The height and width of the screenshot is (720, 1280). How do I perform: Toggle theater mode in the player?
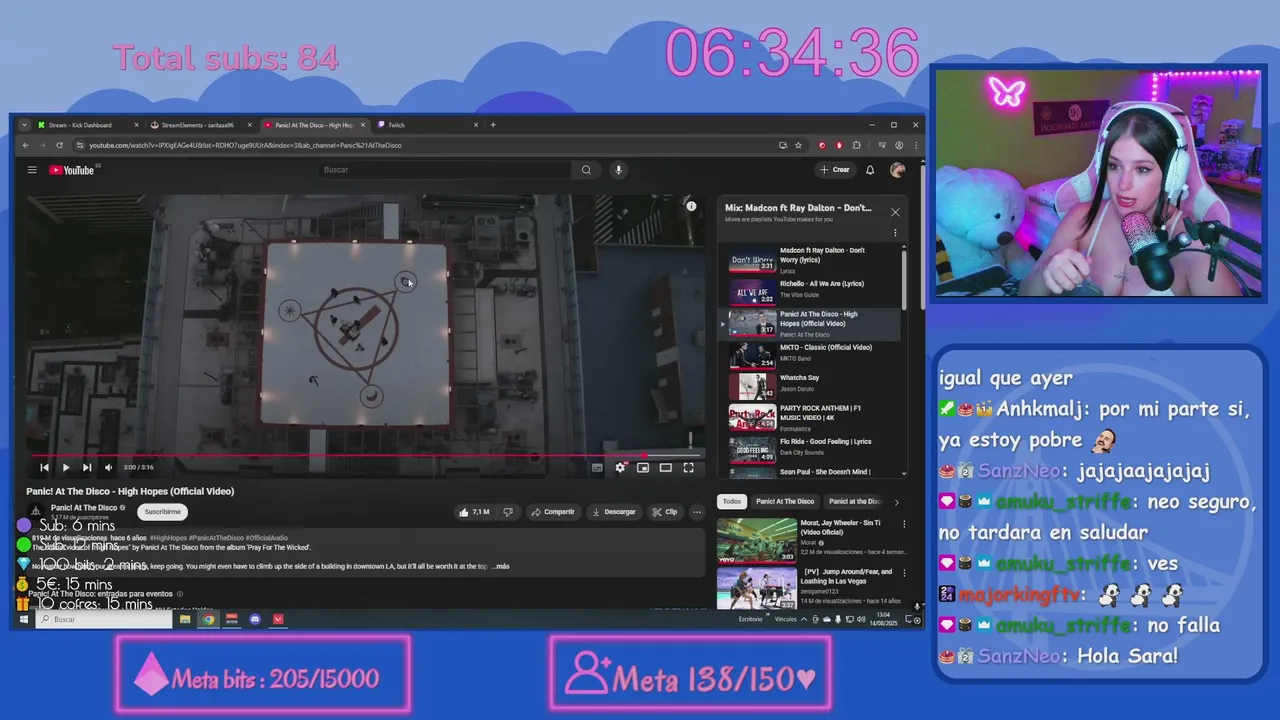pos(665,467)
